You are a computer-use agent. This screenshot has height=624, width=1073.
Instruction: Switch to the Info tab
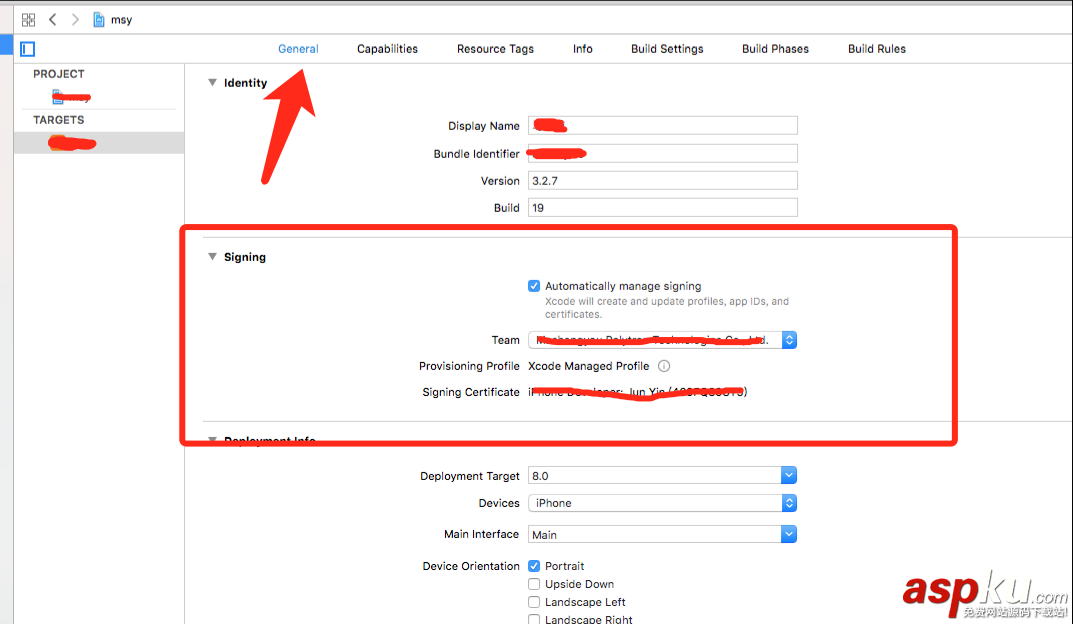[x=583, y=49]
